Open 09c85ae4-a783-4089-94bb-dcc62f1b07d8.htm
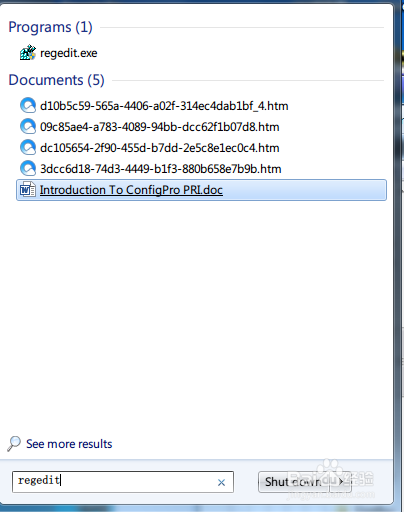 coord(160,127)
